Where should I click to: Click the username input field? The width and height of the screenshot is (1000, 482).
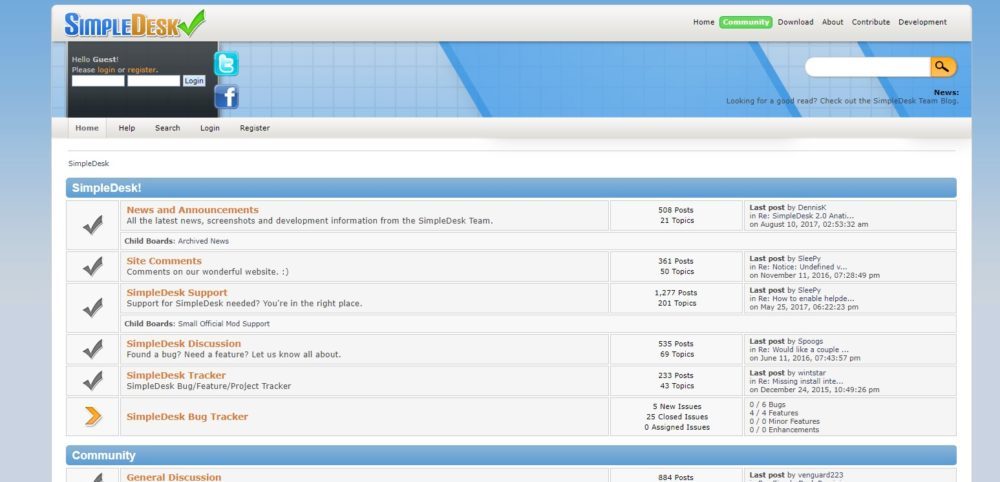click(98, 81)
